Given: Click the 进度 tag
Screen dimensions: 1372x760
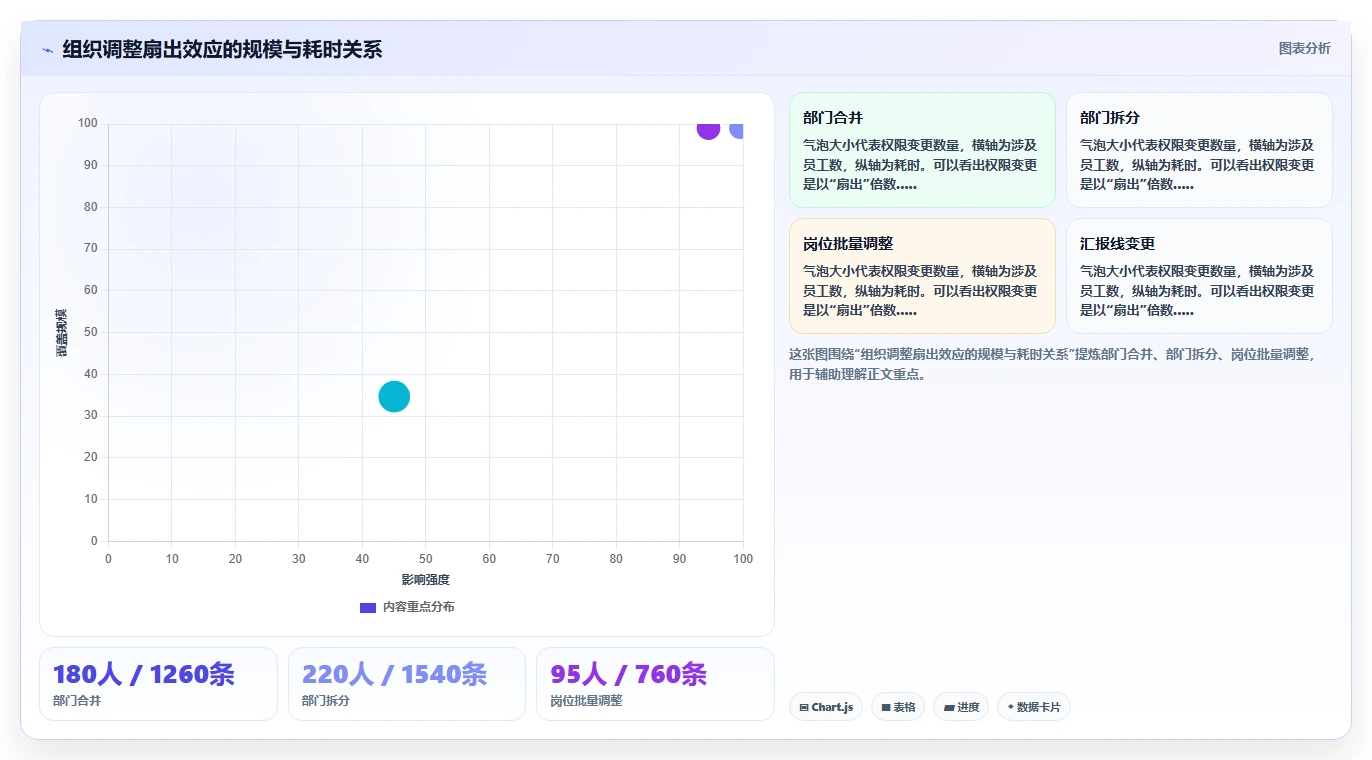Looking at the screenshot, I should click(x=961, y=707).
